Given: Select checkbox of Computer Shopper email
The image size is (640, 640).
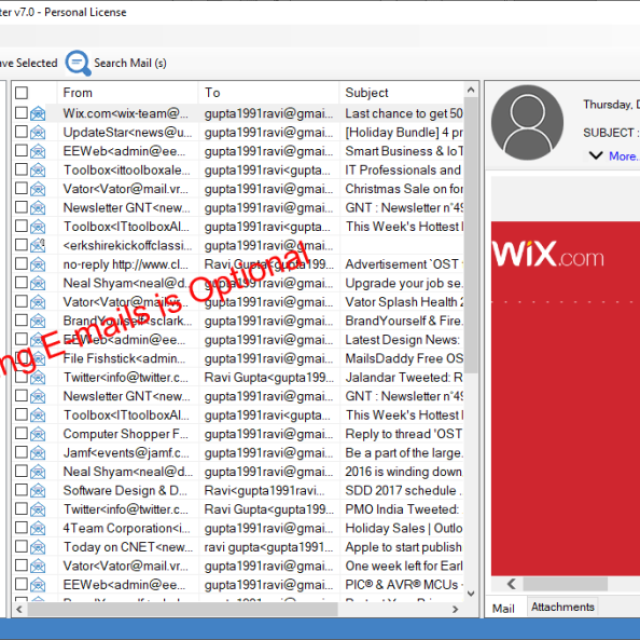Looking at the screenshot, I should point(21,433).
